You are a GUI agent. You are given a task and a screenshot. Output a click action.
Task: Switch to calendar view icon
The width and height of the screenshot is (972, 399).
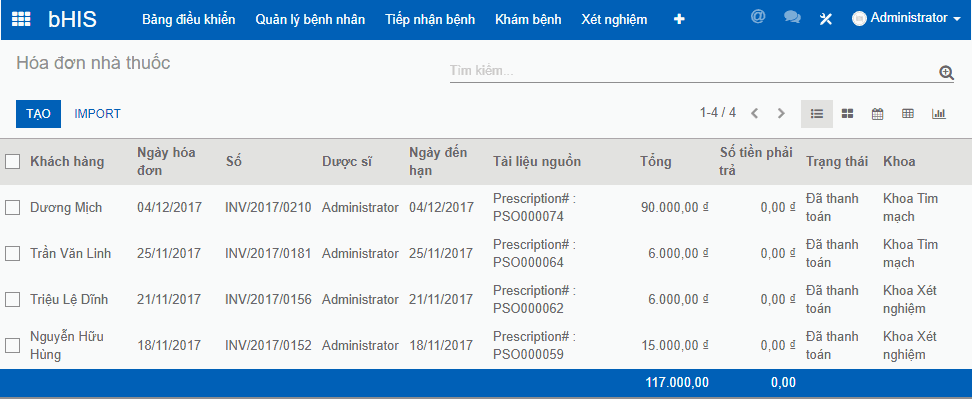(x=877, y=114)
